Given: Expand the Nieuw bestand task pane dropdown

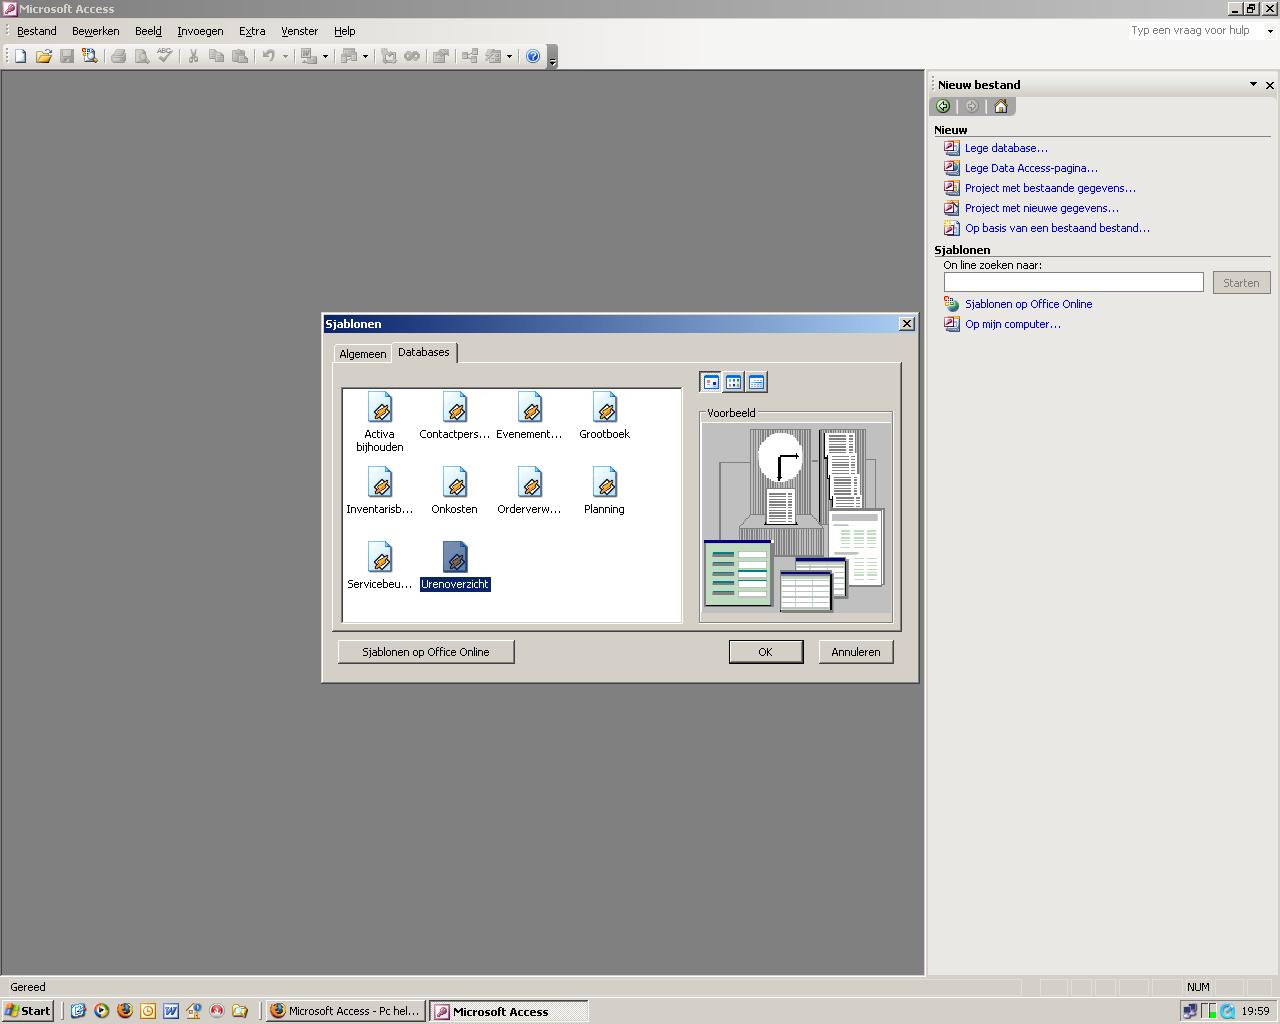Looking at the screenshot, I should tap(1253, 85).
